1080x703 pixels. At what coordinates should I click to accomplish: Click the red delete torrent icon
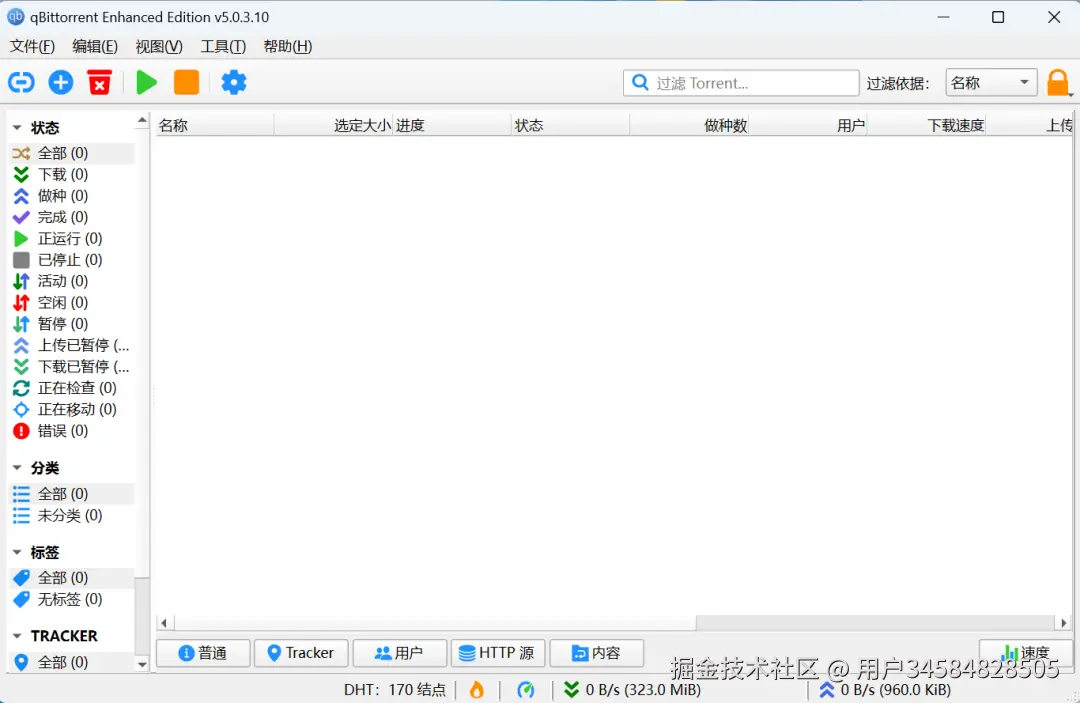click(x=100, y=83)
